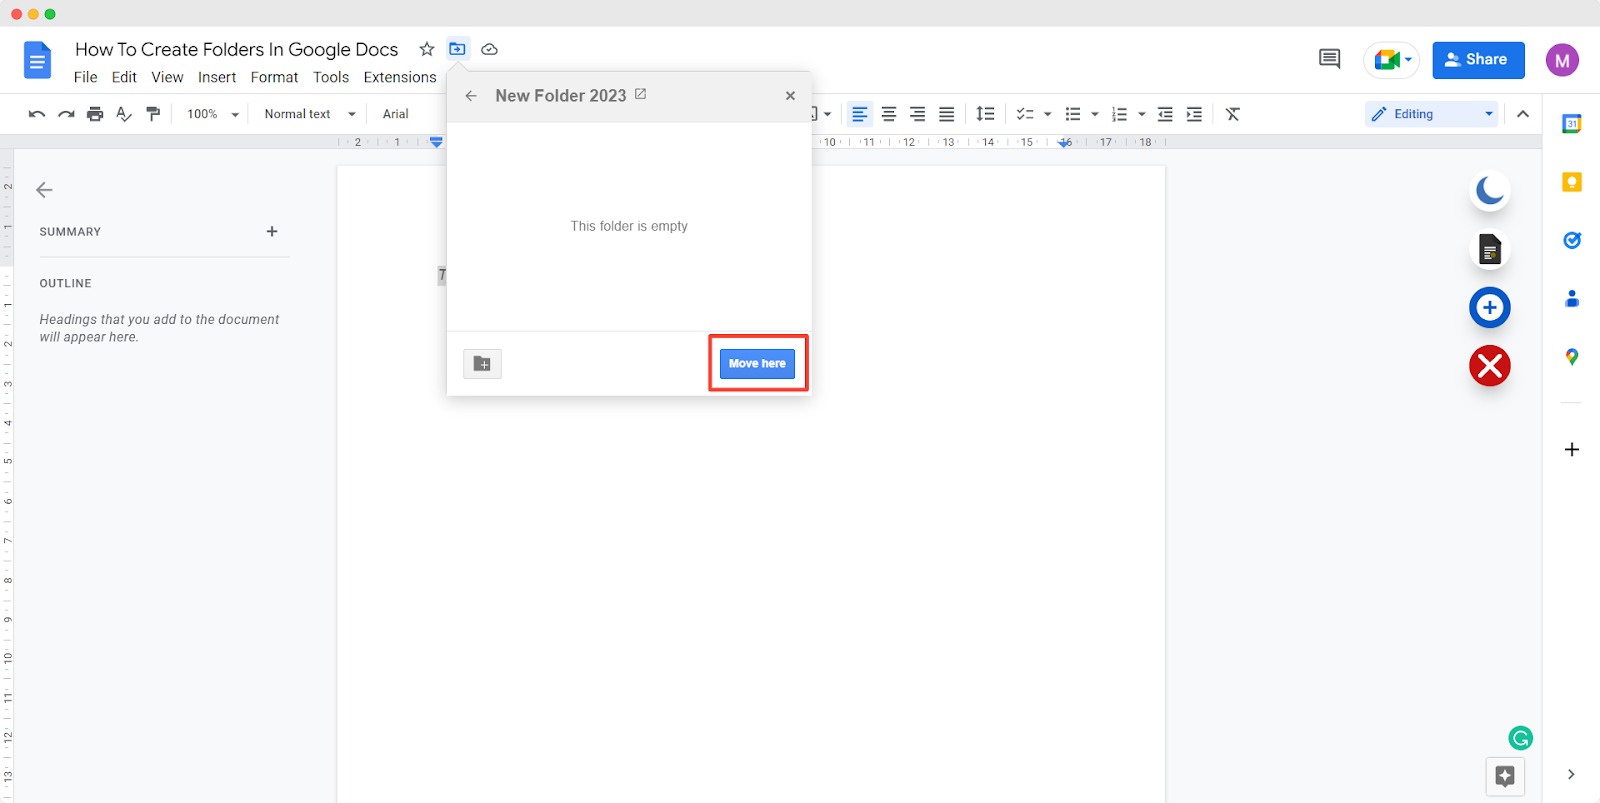Rename the document title
1600x803 pixels.
[x=237, y=49]
